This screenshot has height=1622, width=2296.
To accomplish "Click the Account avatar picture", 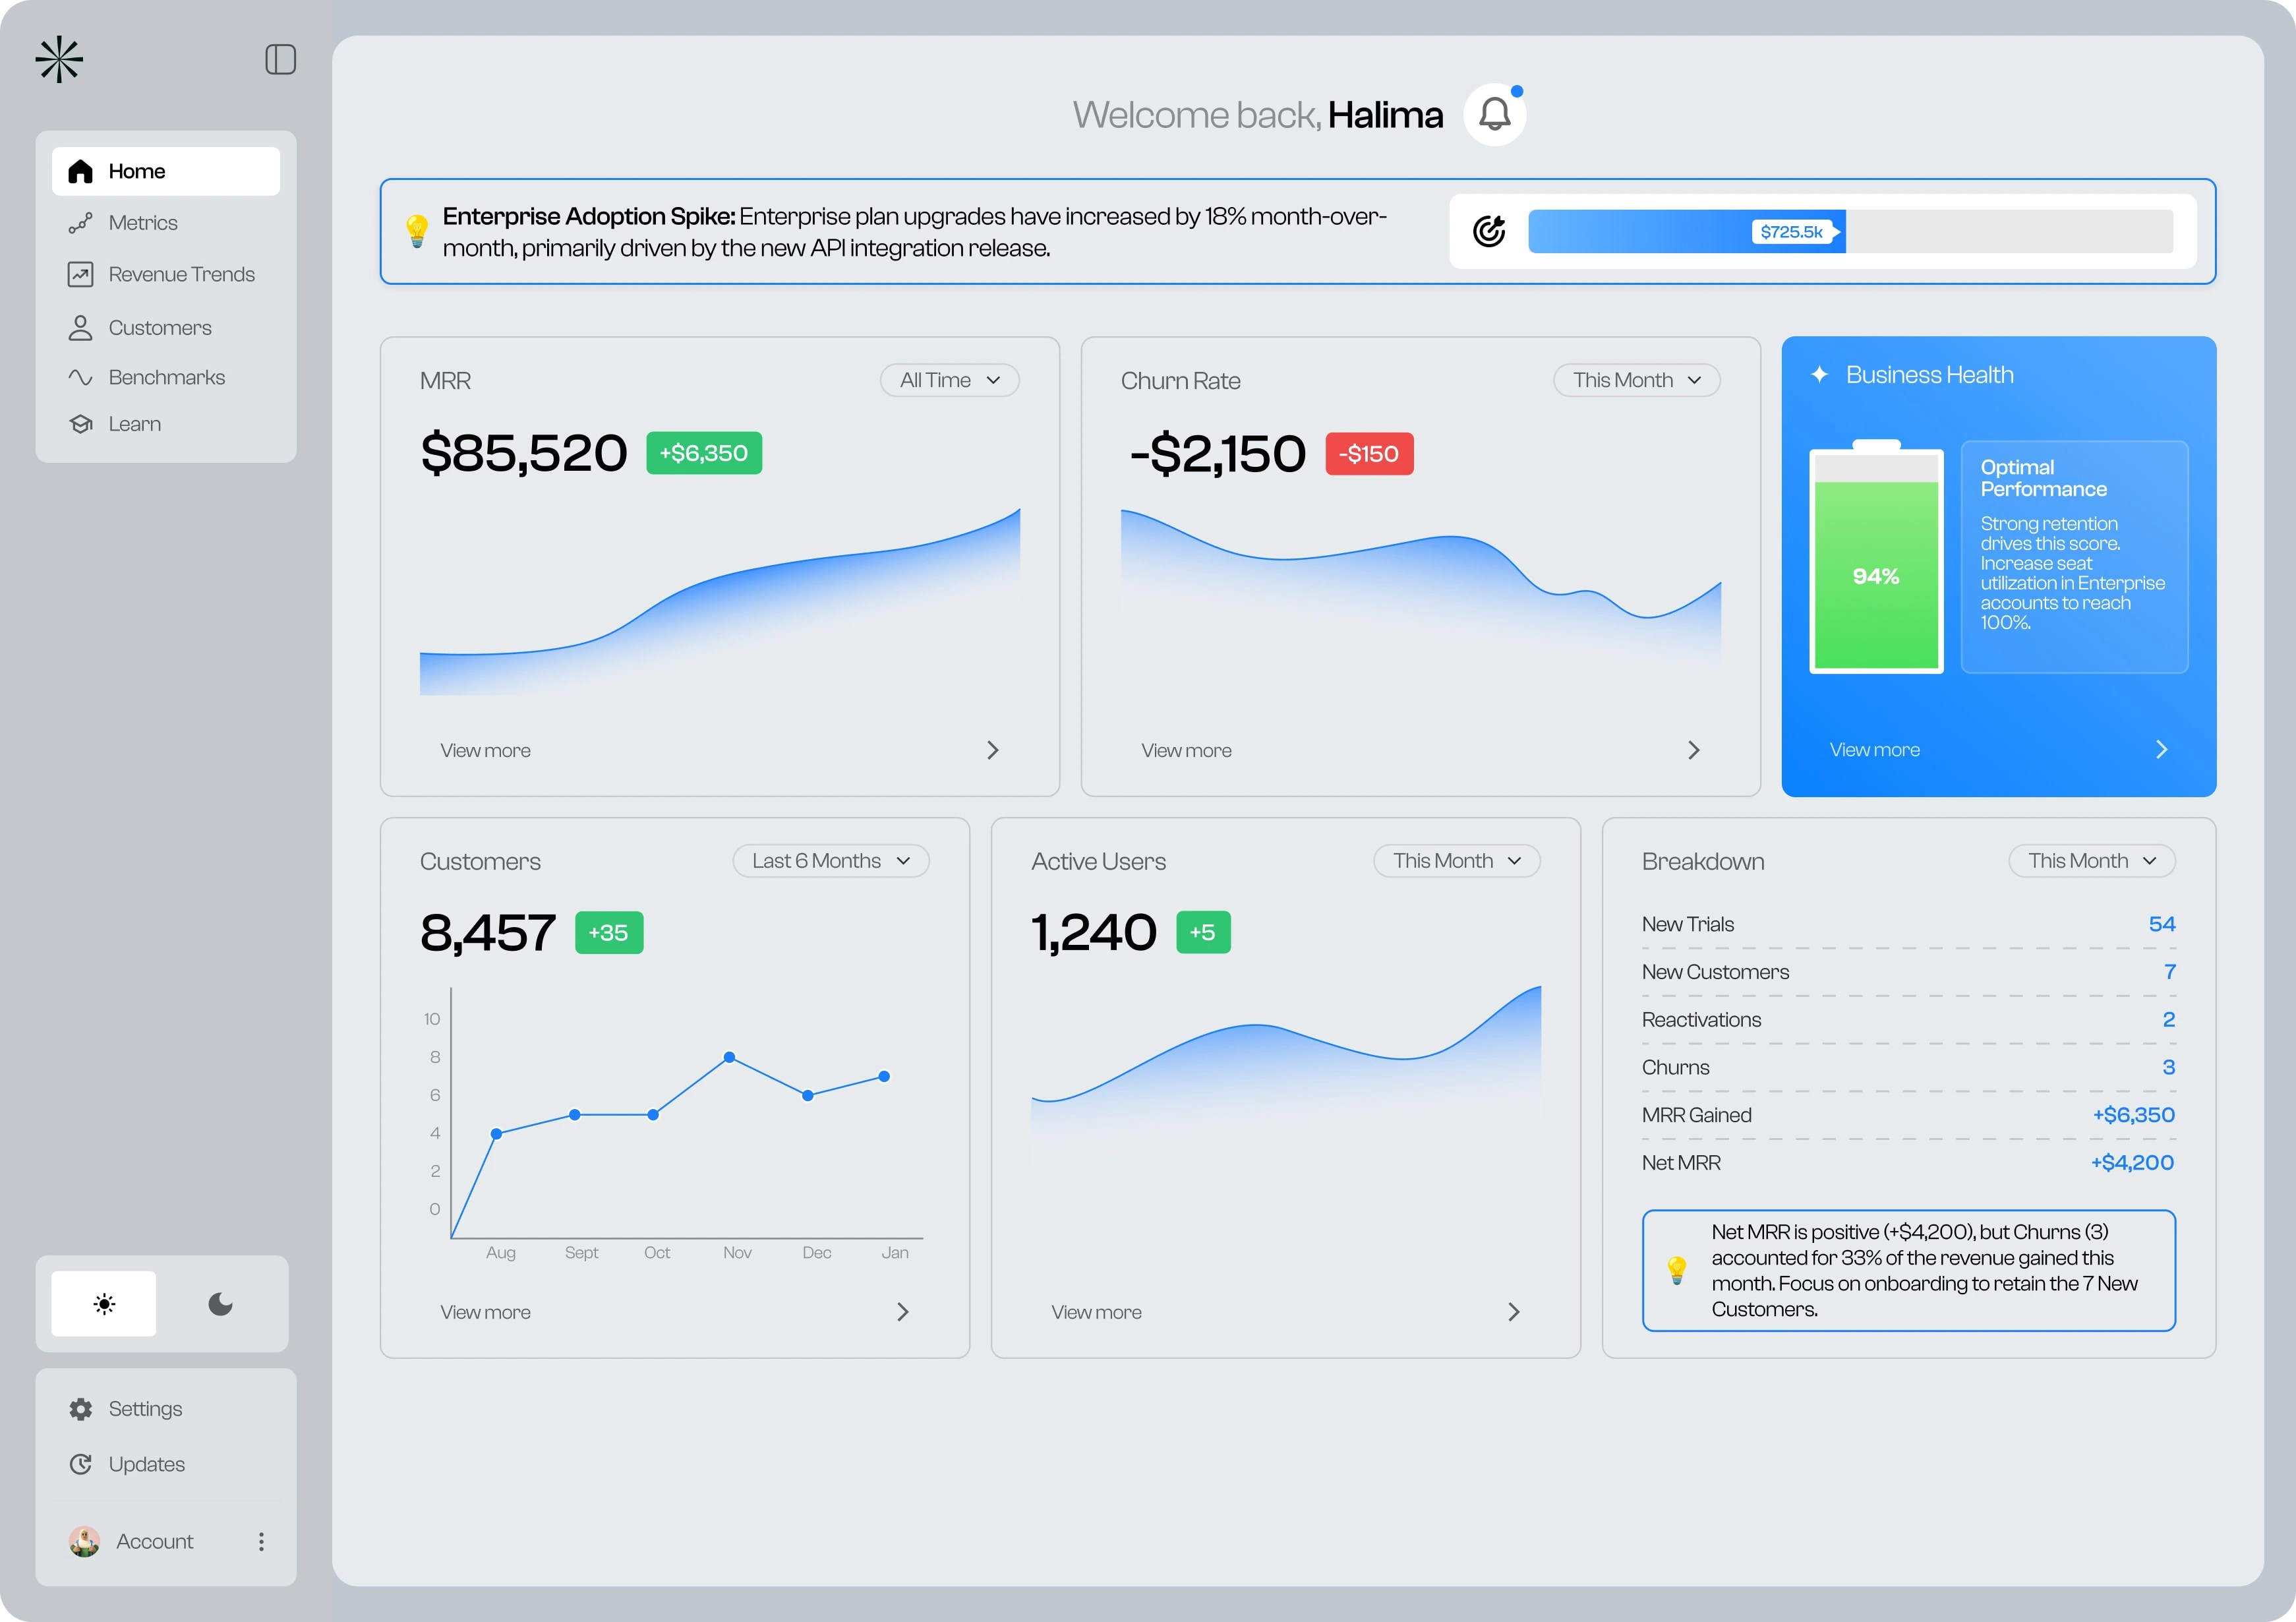I will (x=84, y=1541).
